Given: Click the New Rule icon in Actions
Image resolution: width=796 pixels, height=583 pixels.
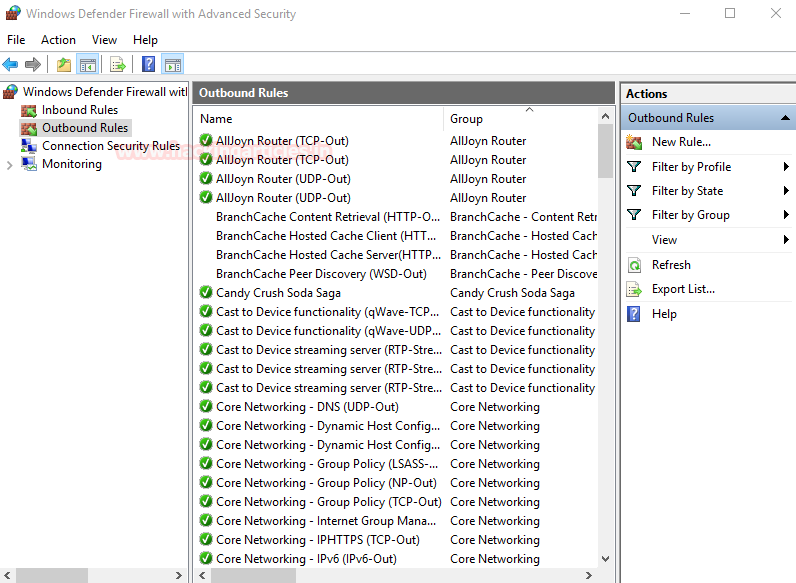Looking at the screenshot, I should (634, 142).
